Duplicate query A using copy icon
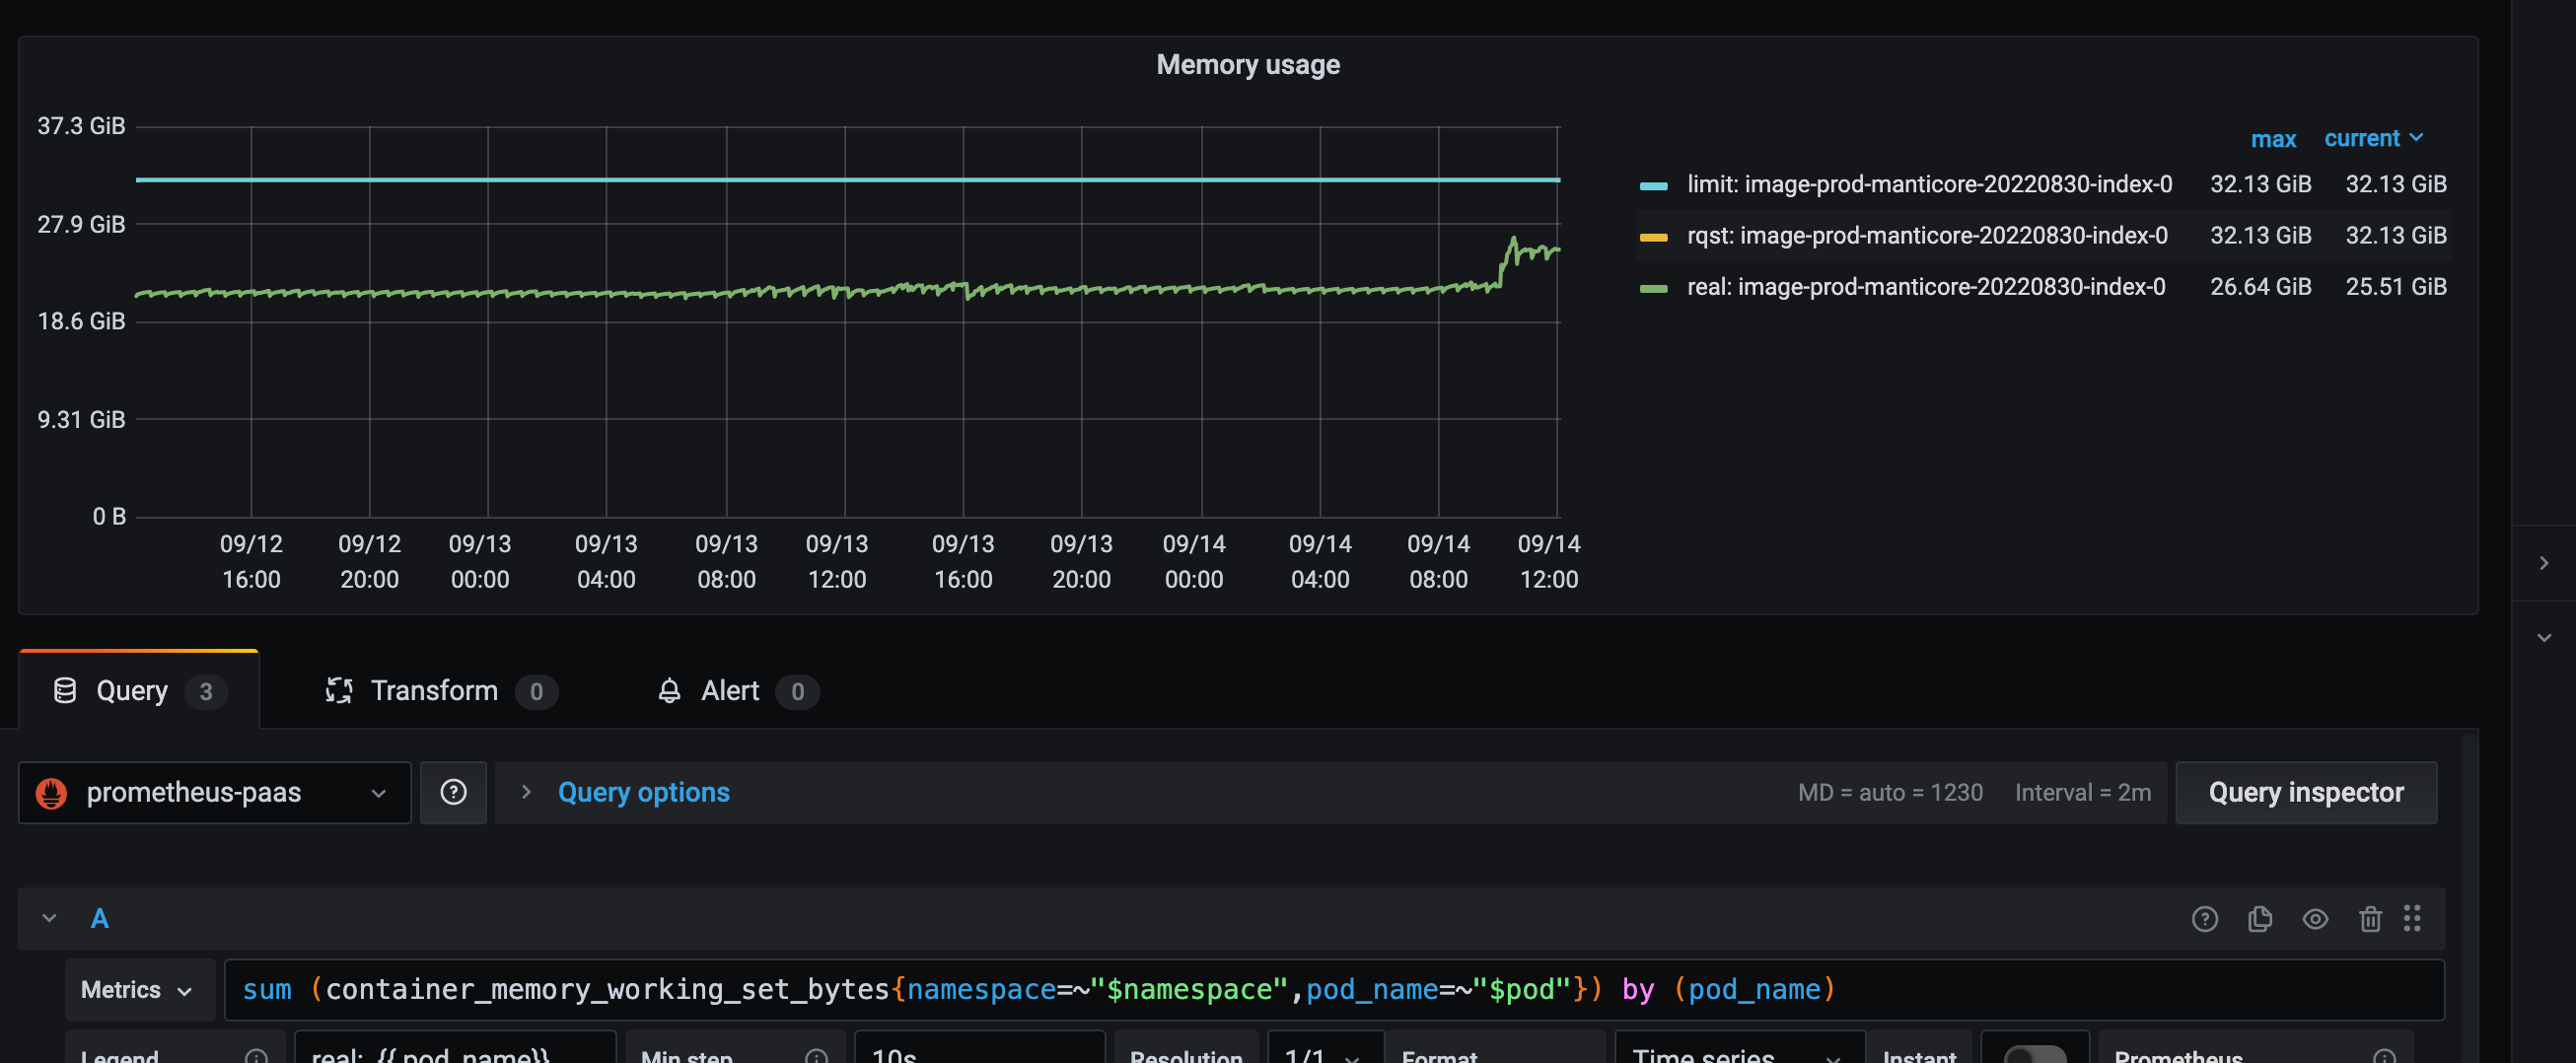The height and width of the screenshot is (1063, 2576). [x=2260, y=918]
